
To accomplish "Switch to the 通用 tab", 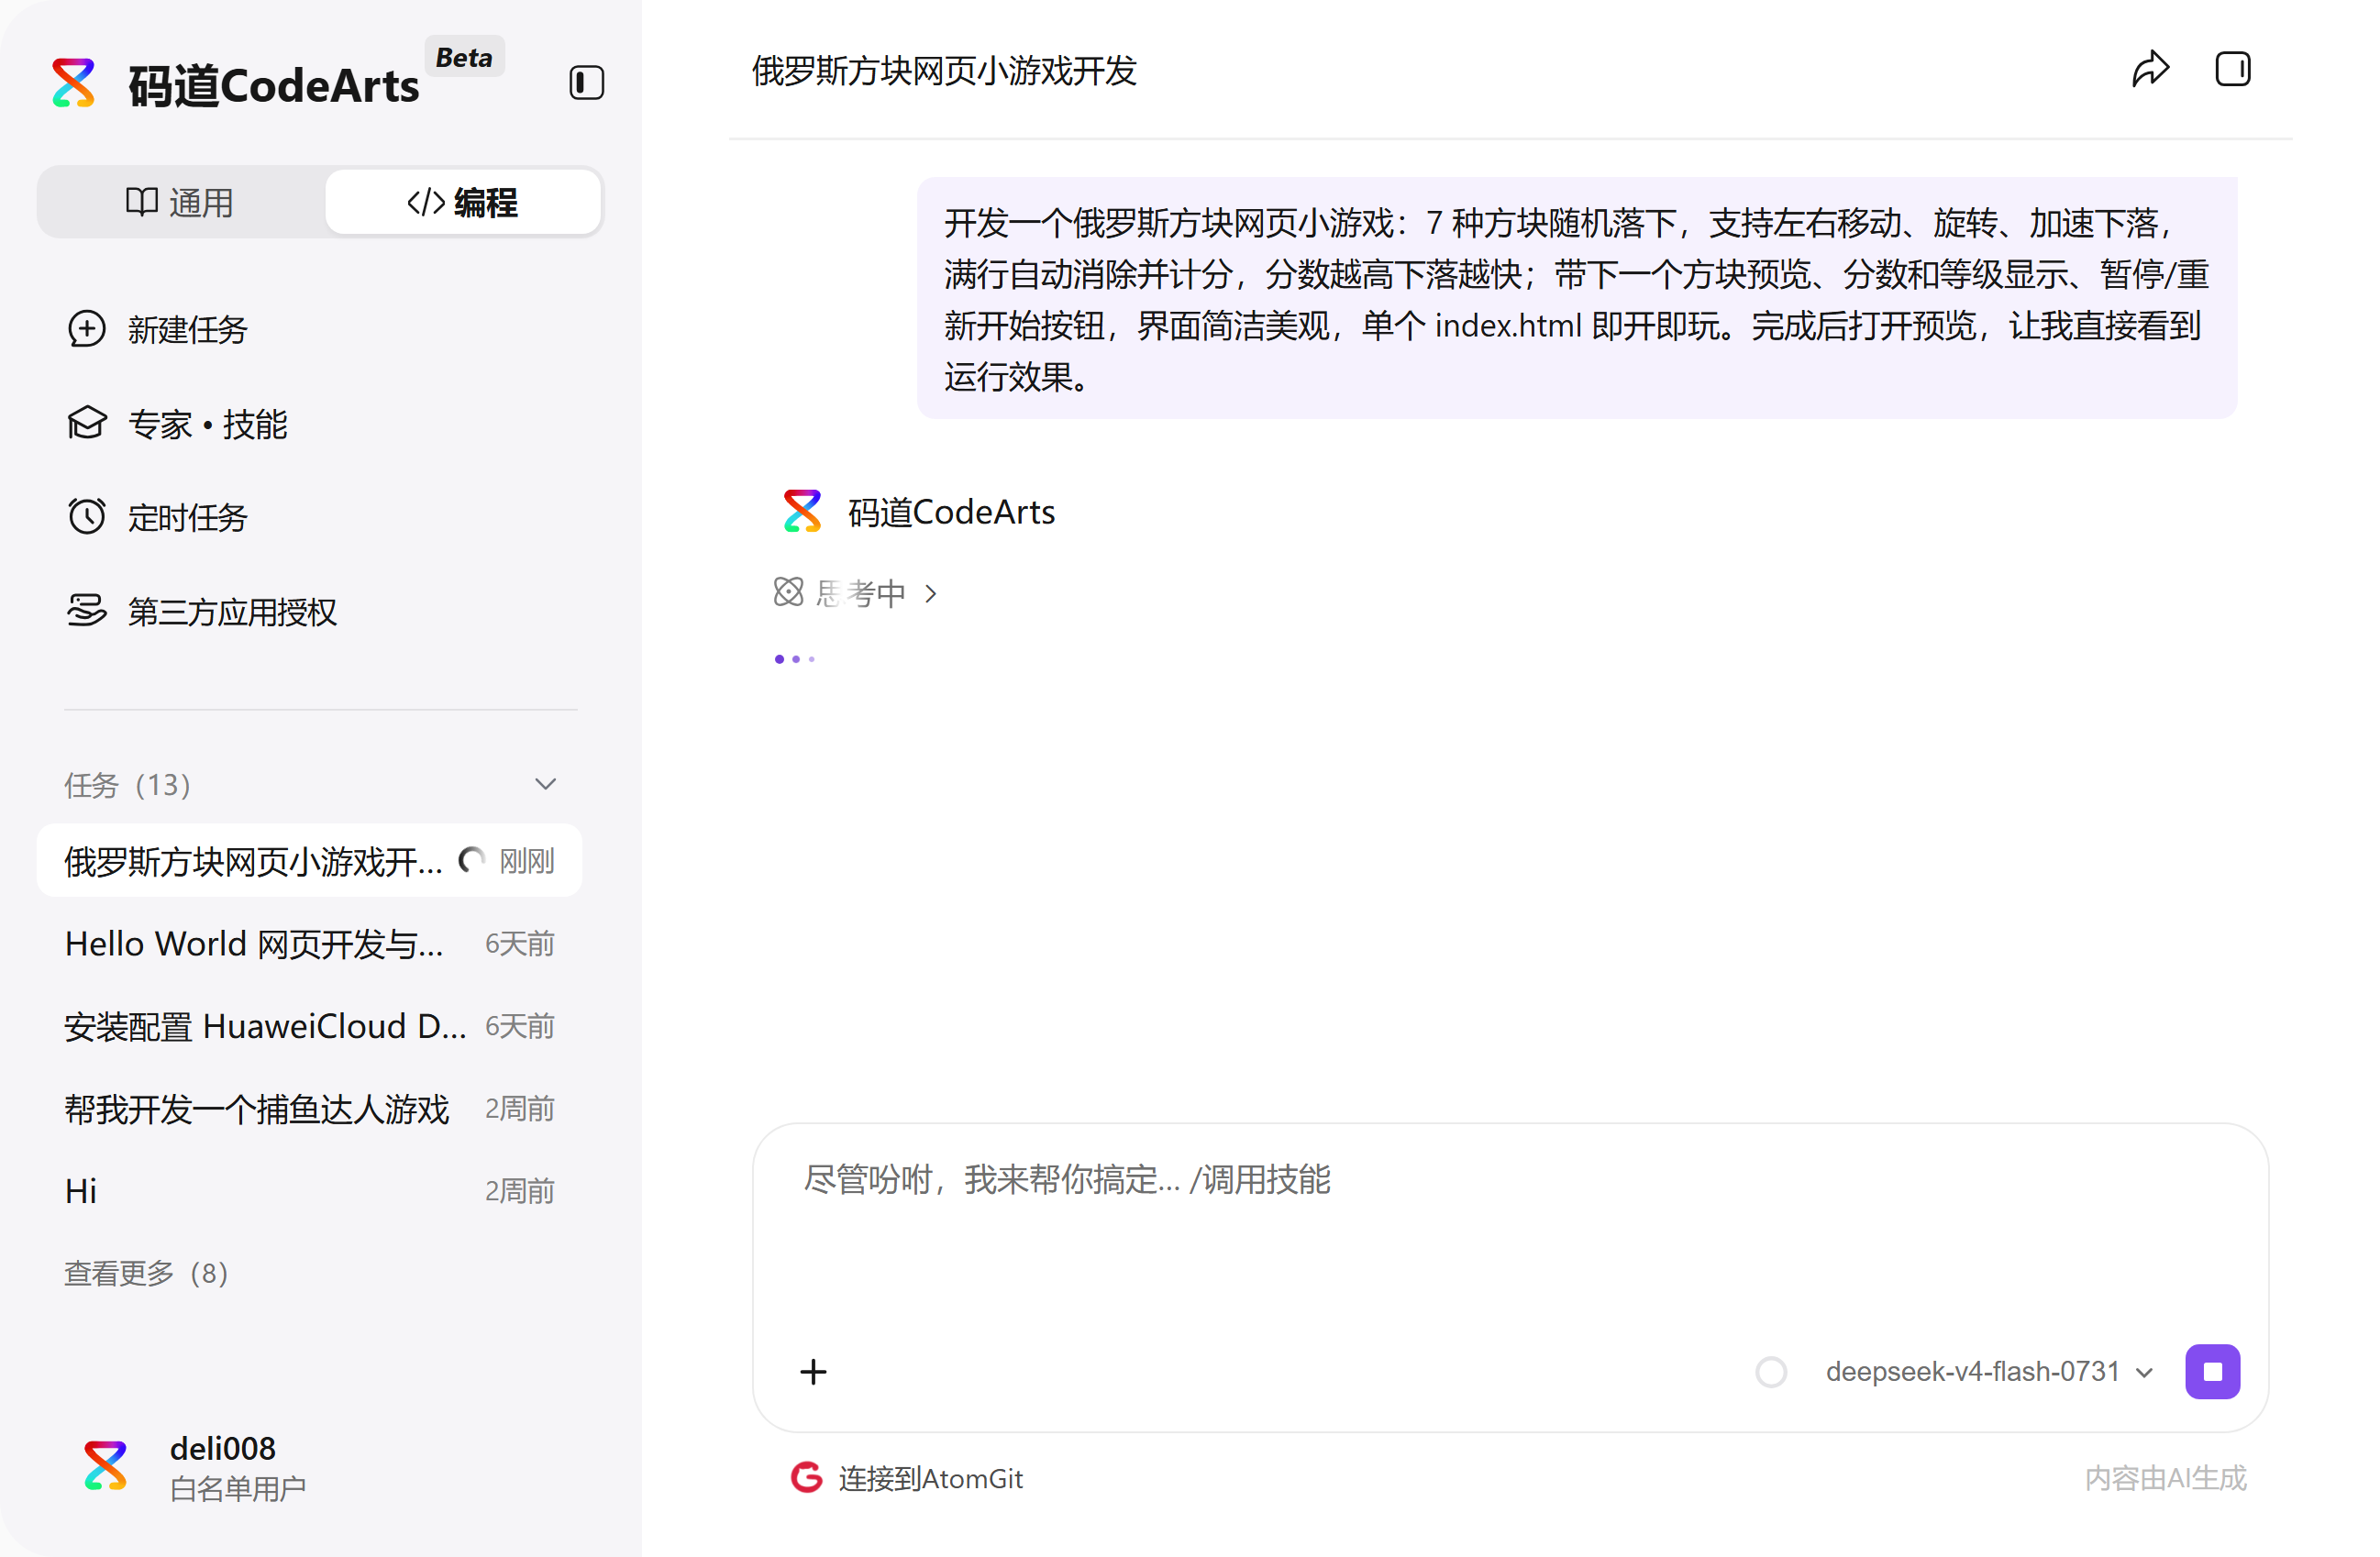I will [x=180, y=202].
